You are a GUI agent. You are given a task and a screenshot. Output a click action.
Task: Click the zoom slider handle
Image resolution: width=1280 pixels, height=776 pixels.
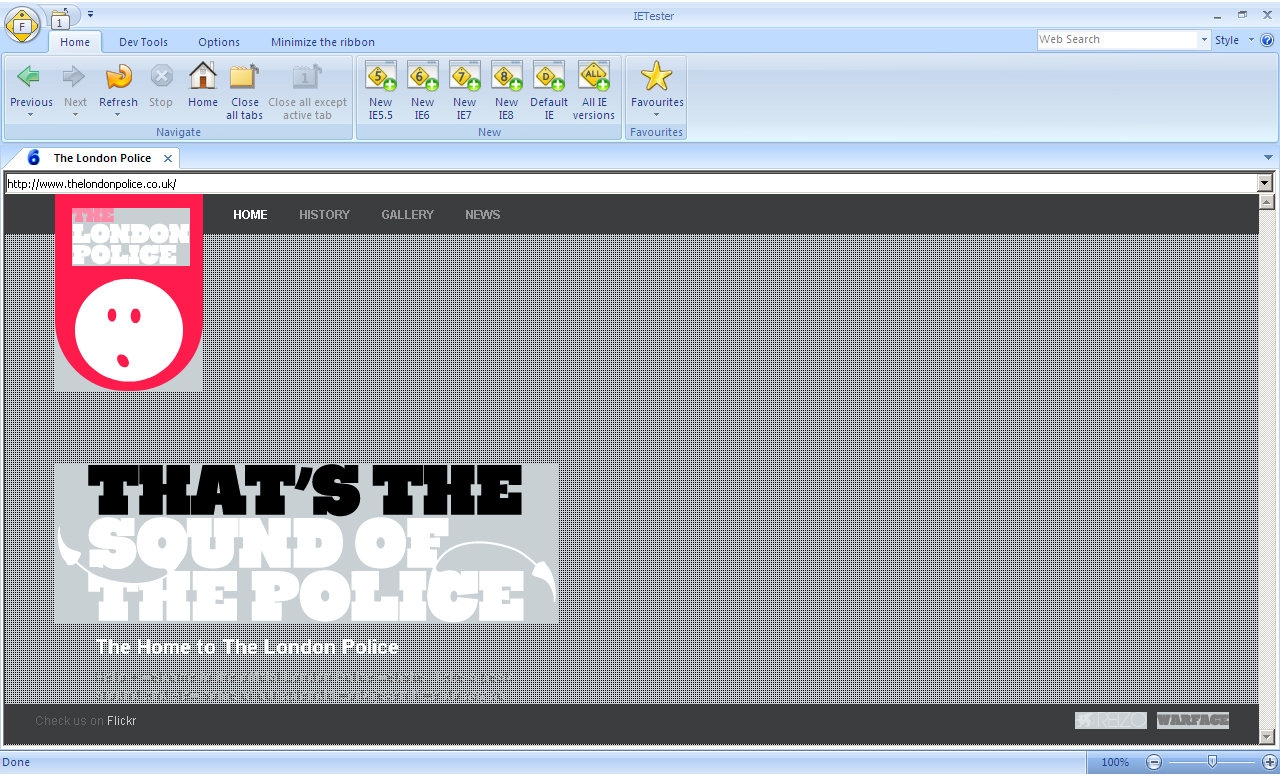[1212, 762]
